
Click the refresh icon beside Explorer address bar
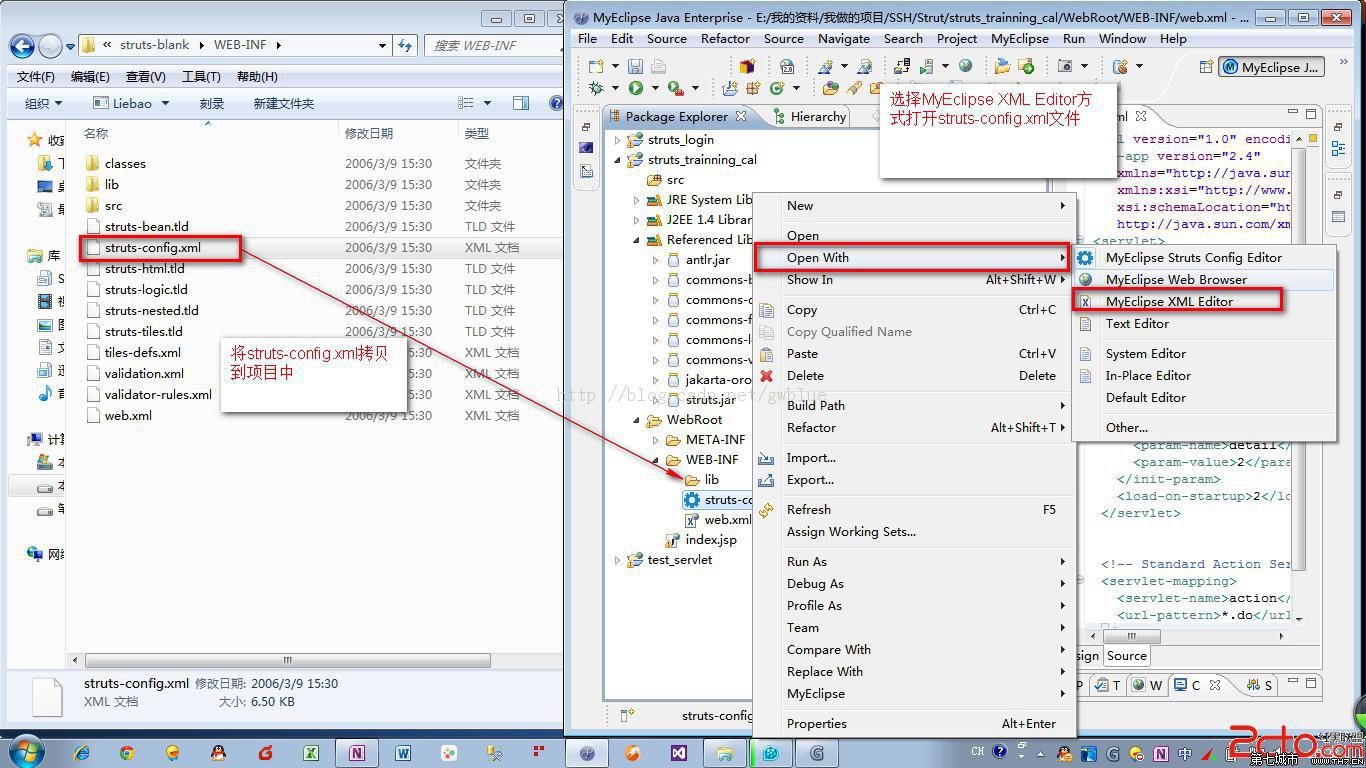pyautogui.click(x=404, y=45)
